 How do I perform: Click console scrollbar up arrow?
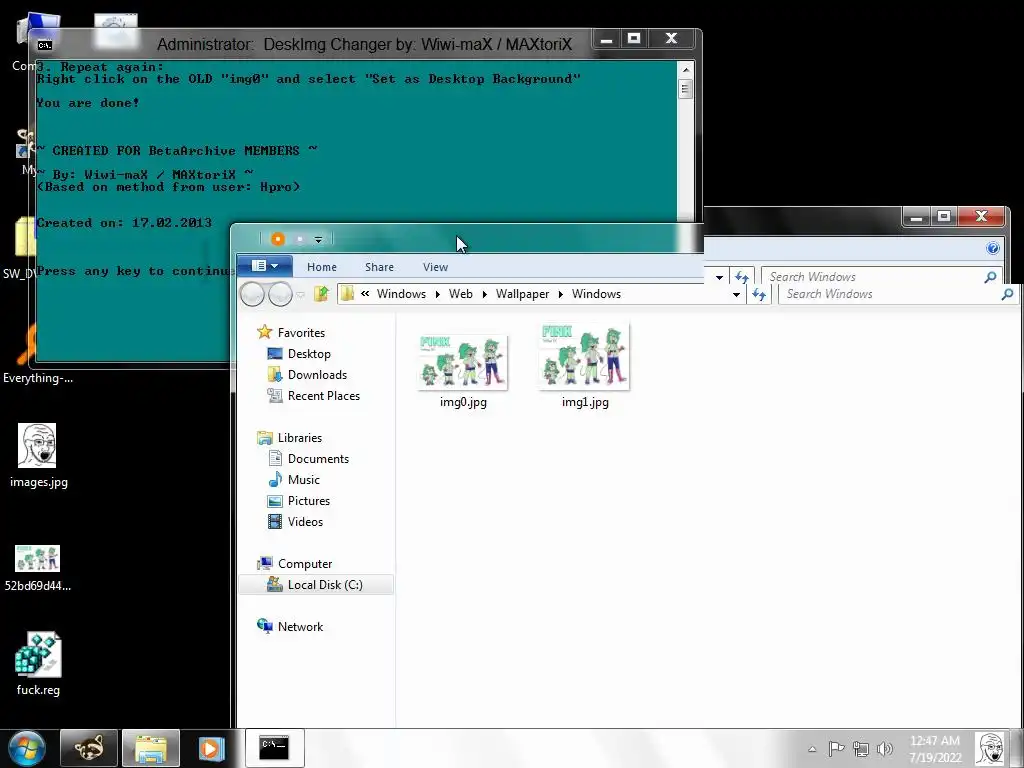point(685,69)
